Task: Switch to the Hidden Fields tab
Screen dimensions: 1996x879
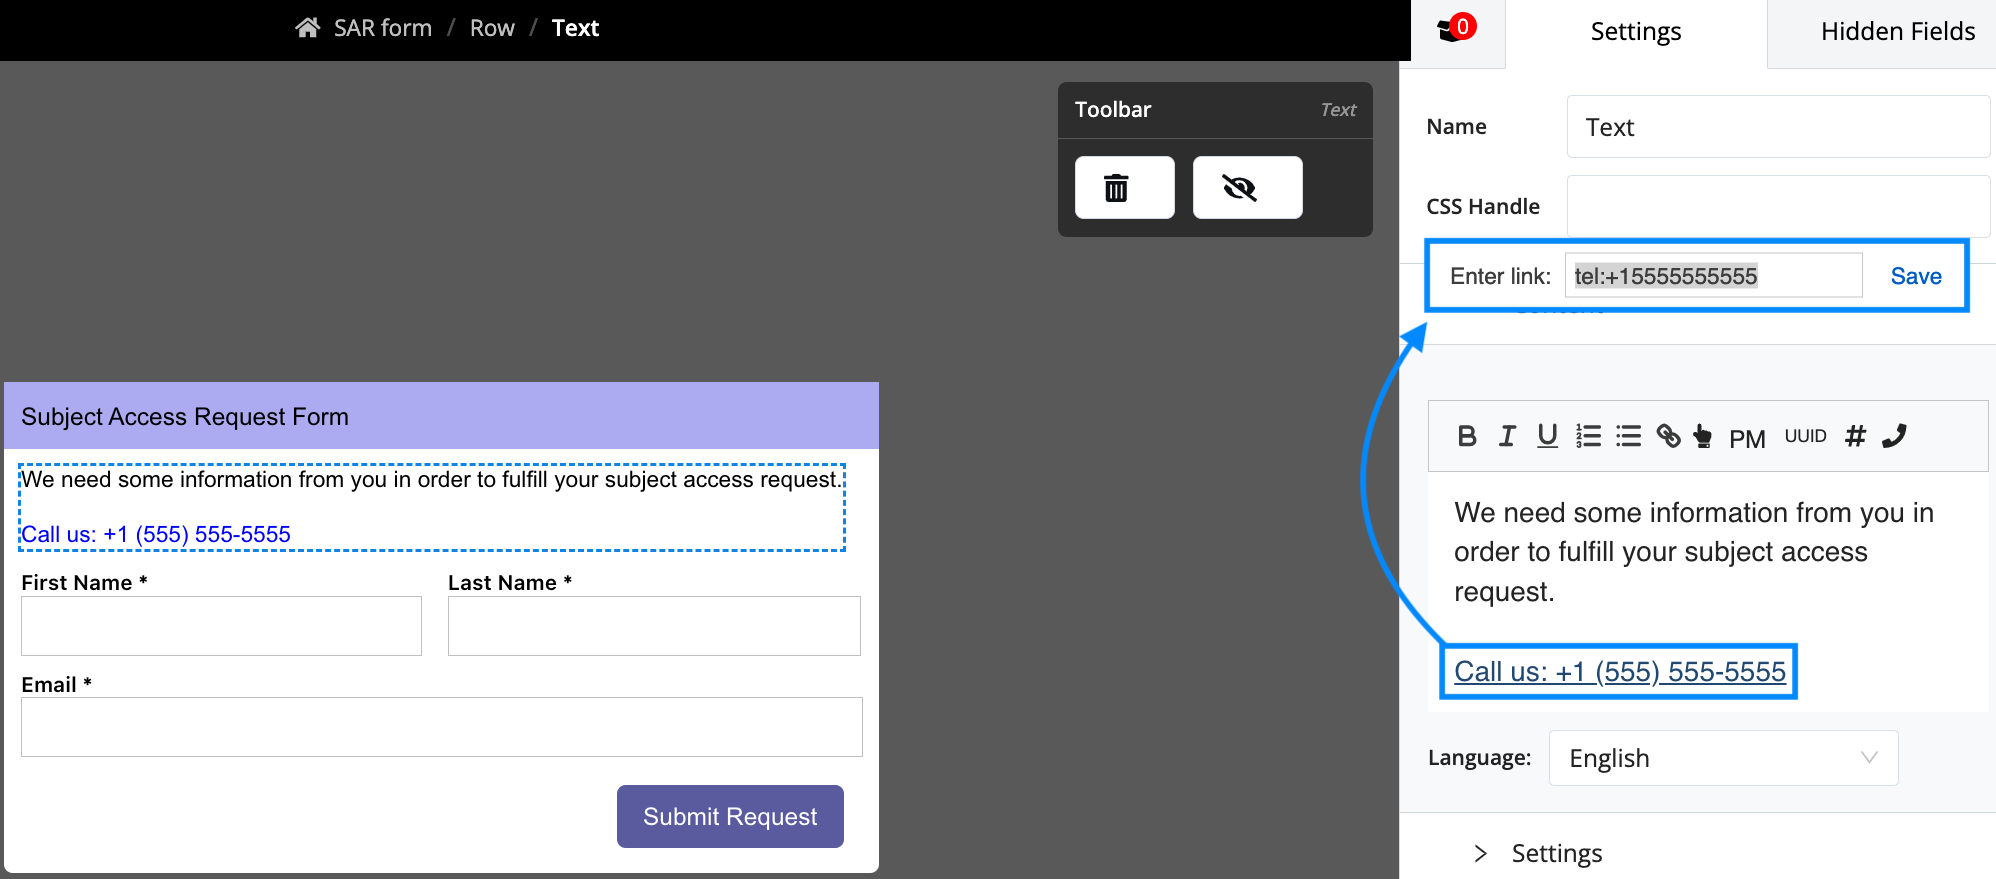Action: pos(1897,32)
